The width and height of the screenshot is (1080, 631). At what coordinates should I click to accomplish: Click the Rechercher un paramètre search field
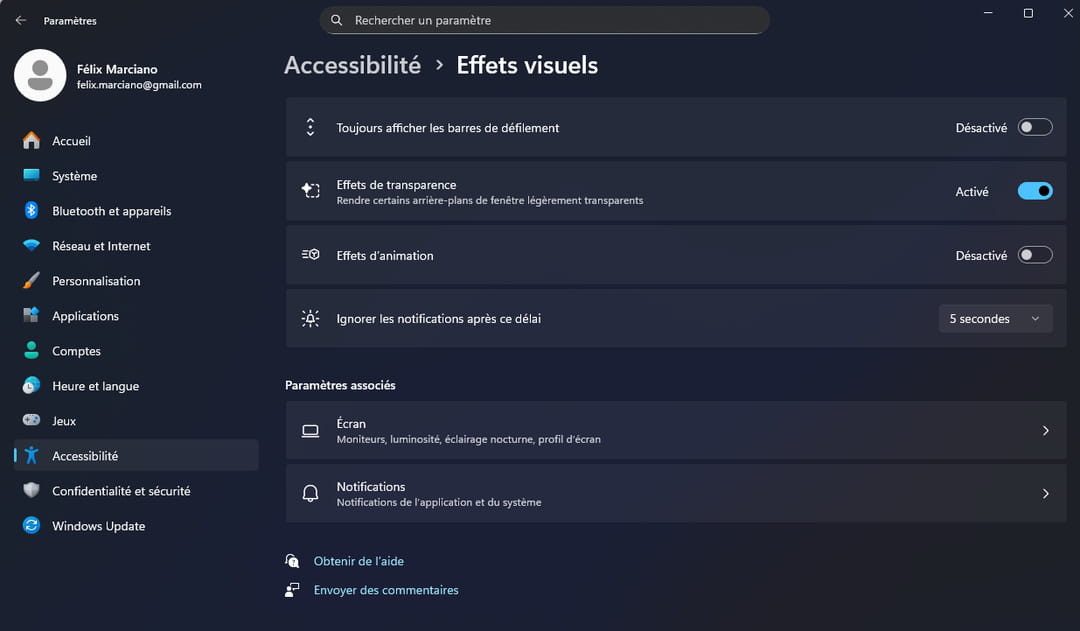545,20
